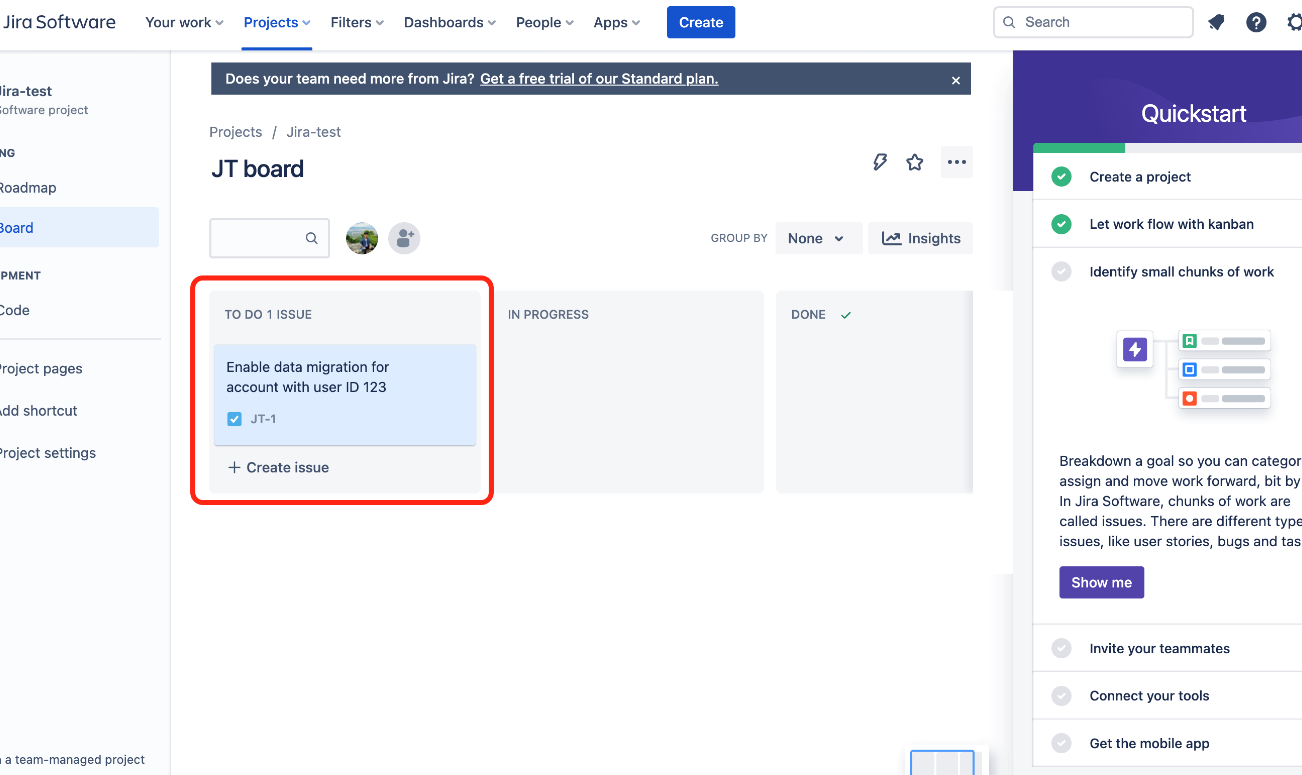Dismiss the free trial banner

tap(956, 80)
